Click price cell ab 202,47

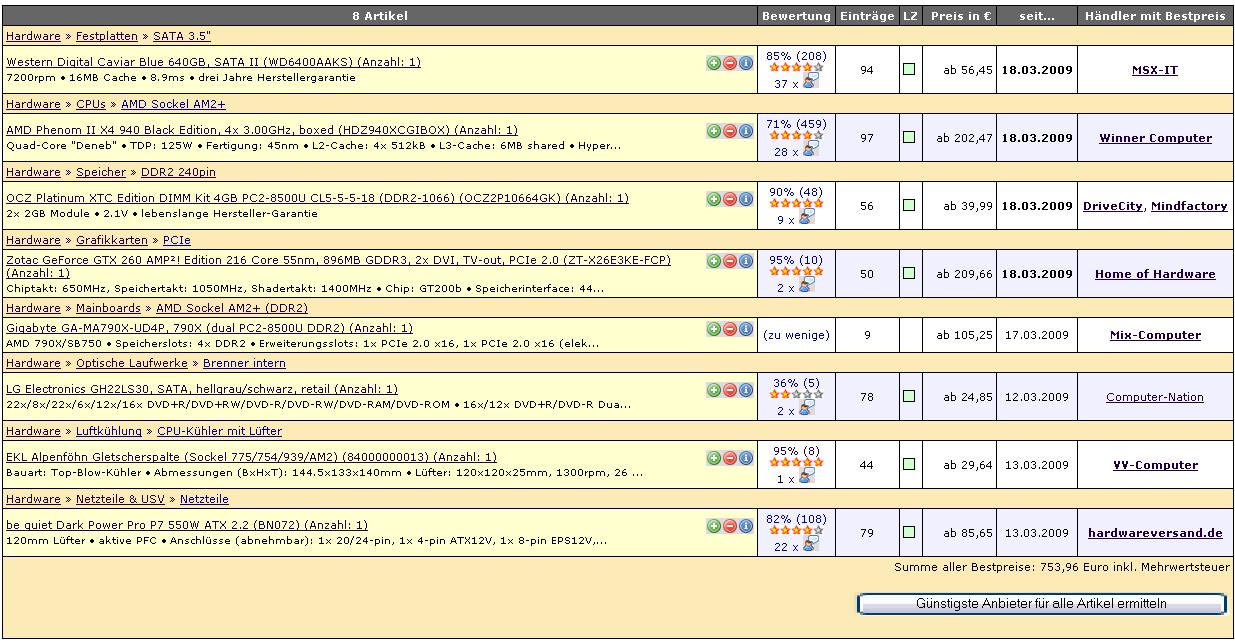point(961,138)
